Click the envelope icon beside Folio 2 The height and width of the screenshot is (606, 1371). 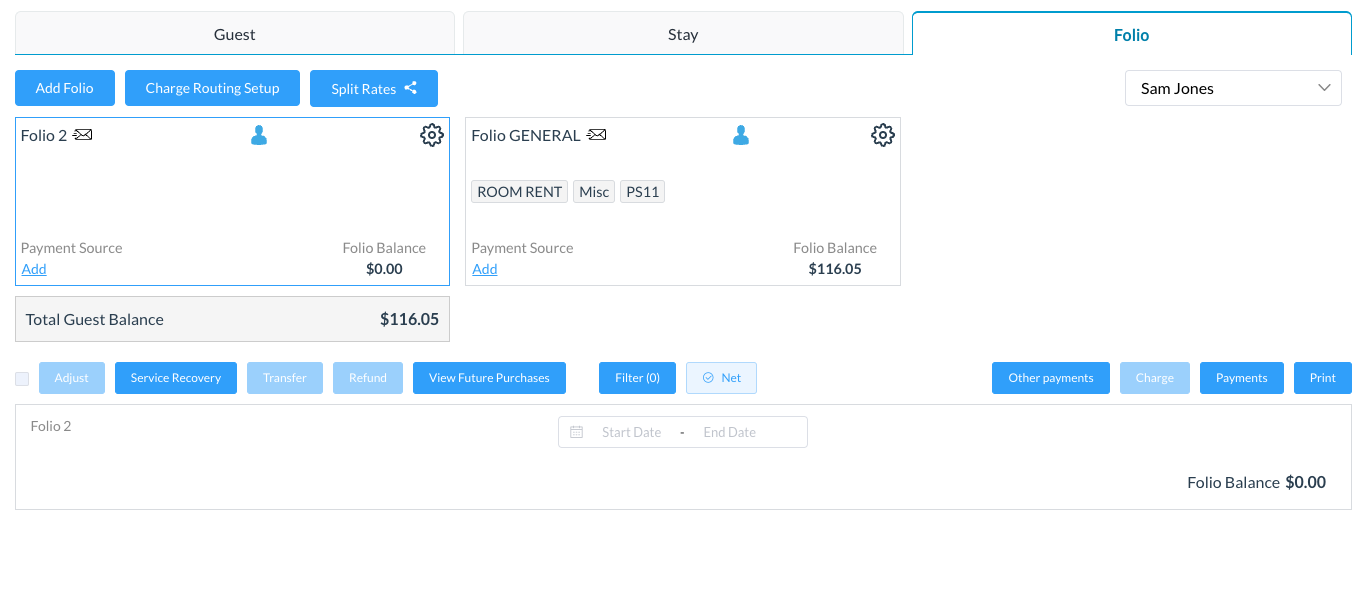pyautogui.click(x=83, y=135)
